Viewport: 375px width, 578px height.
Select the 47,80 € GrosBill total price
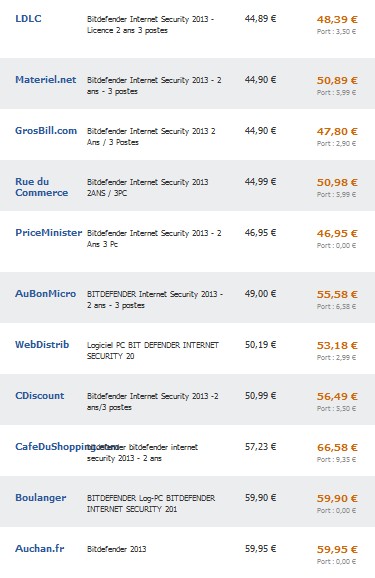tap(337, 132)
